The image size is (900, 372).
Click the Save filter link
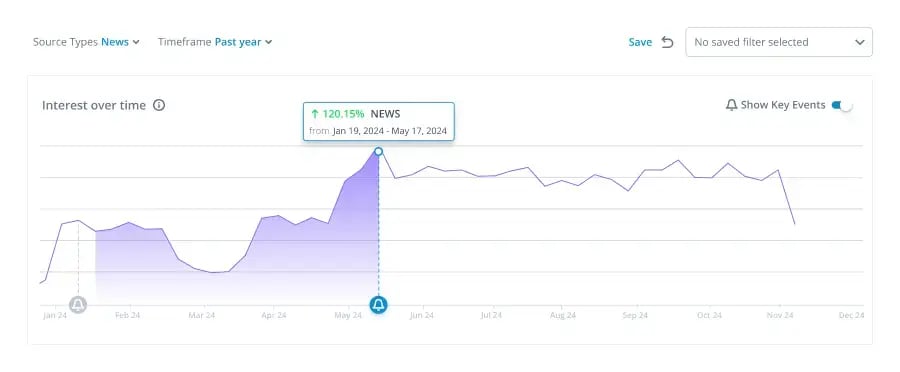pos(640,42)
